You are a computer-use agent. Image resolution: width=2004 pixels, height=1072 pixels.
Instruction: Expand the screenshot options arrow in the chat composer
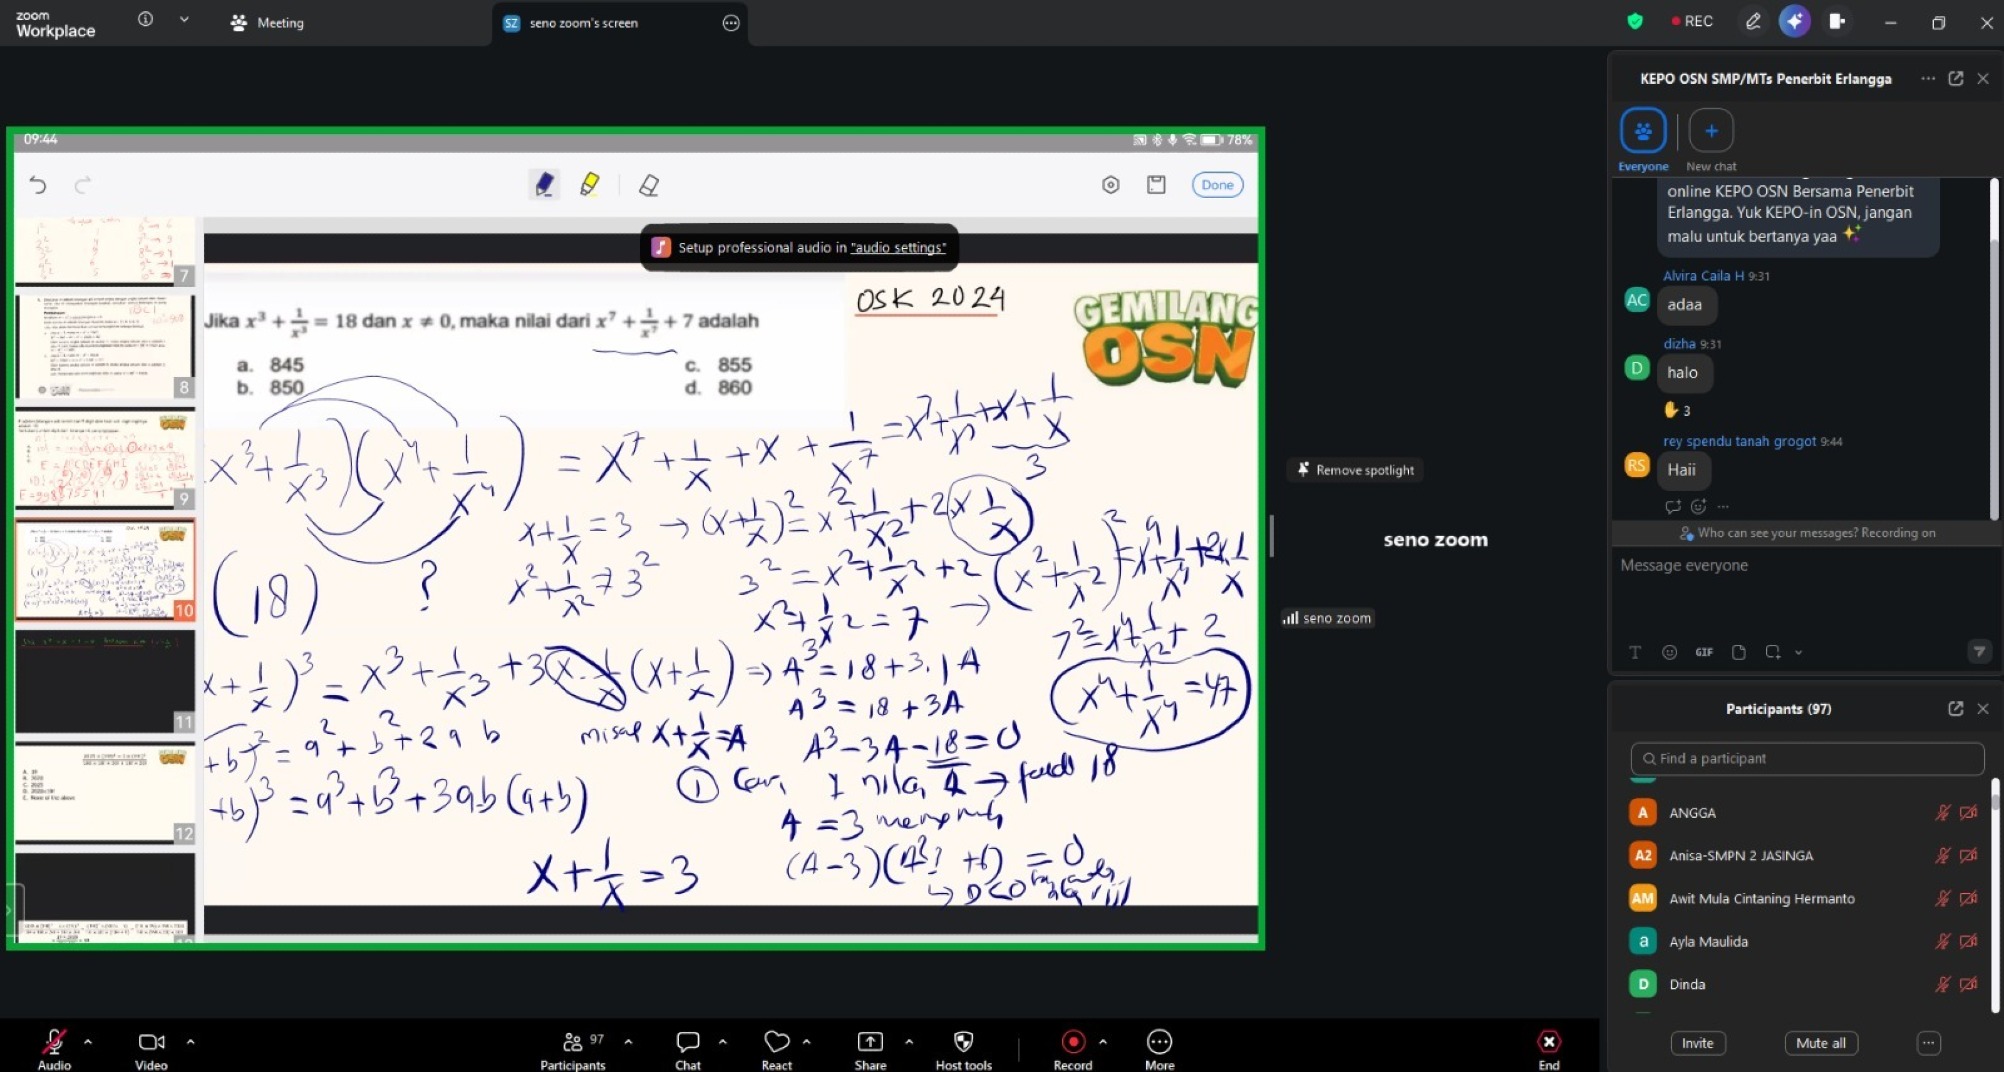(1798, 652)
